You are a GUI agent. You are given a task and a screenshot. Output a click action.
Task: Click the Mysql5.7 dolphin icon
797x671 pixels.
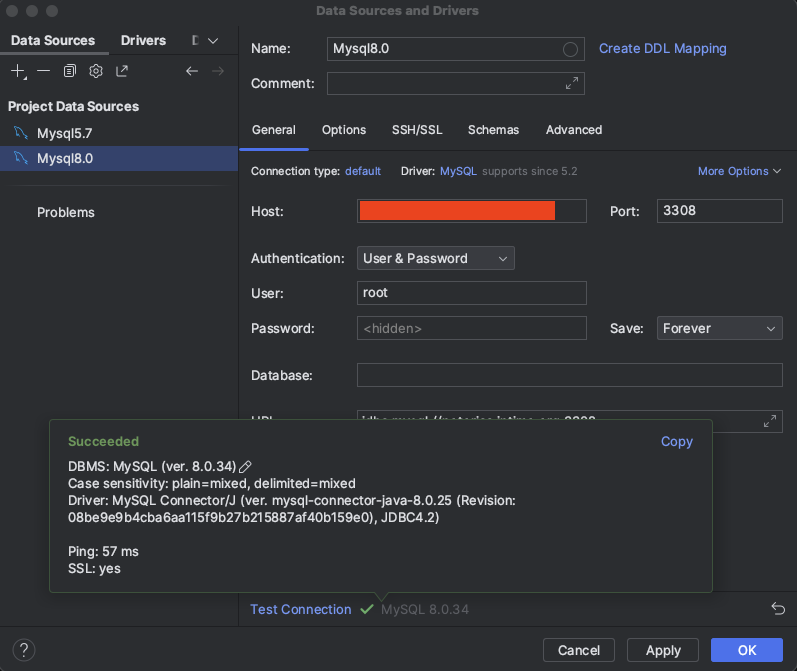(x=21, y=133)
